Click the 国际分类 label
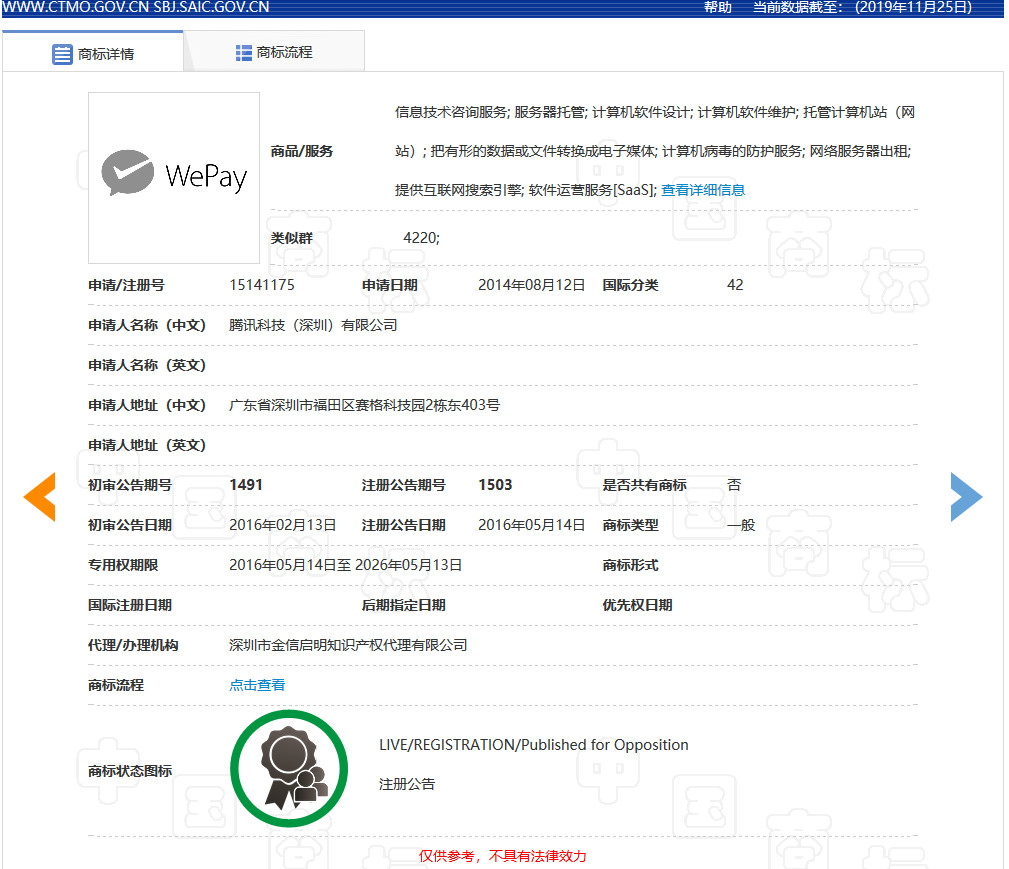 (x=630, y=285)
